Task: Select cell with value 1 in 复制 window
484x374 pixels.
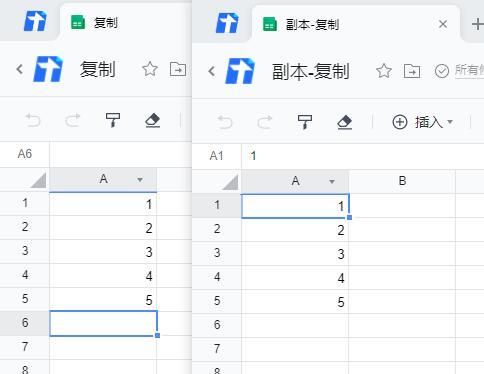Action: click(103, 204)
